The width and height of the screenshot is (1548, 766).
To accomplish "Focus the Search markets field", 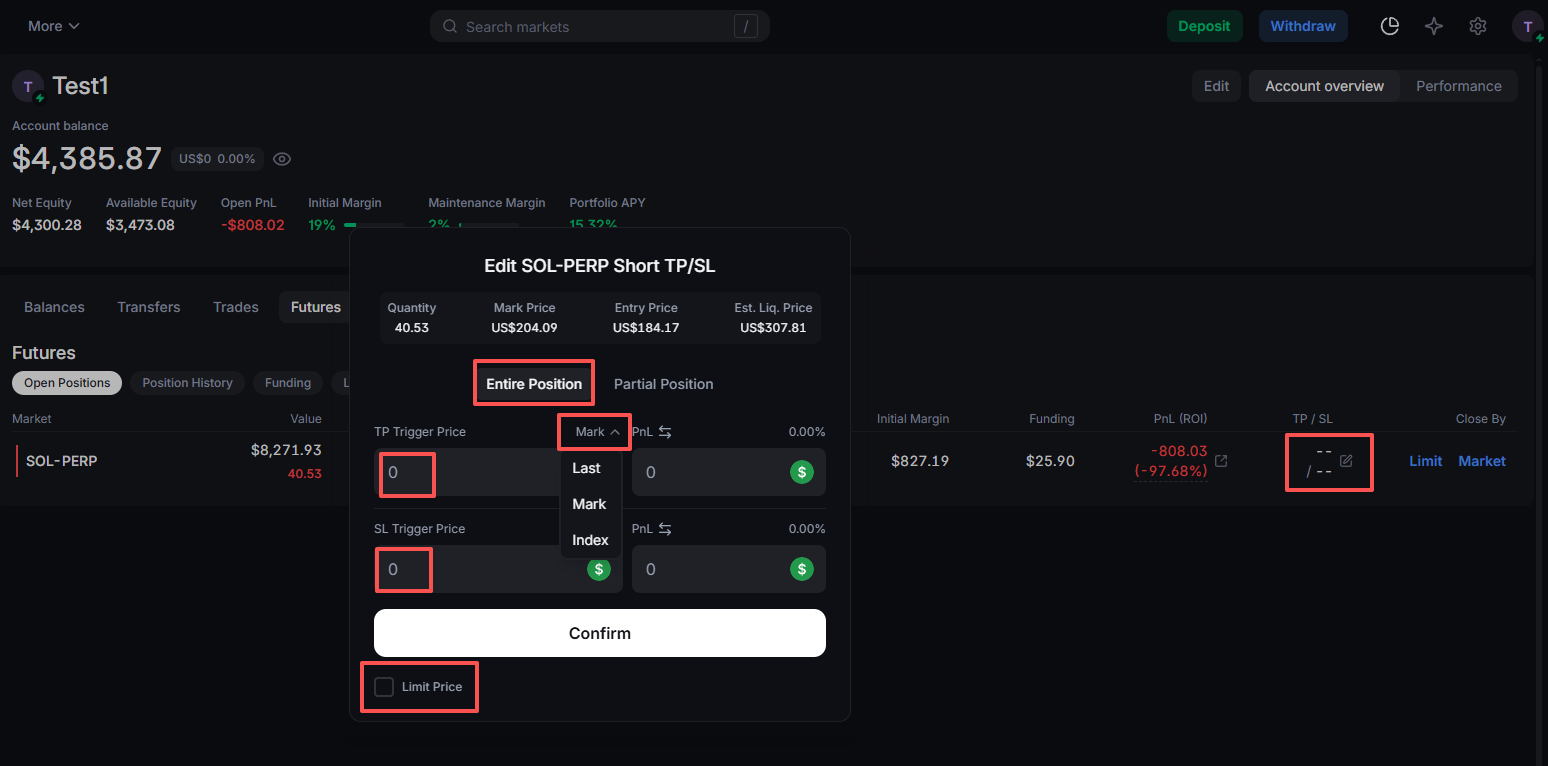I will tap(598, 27).
